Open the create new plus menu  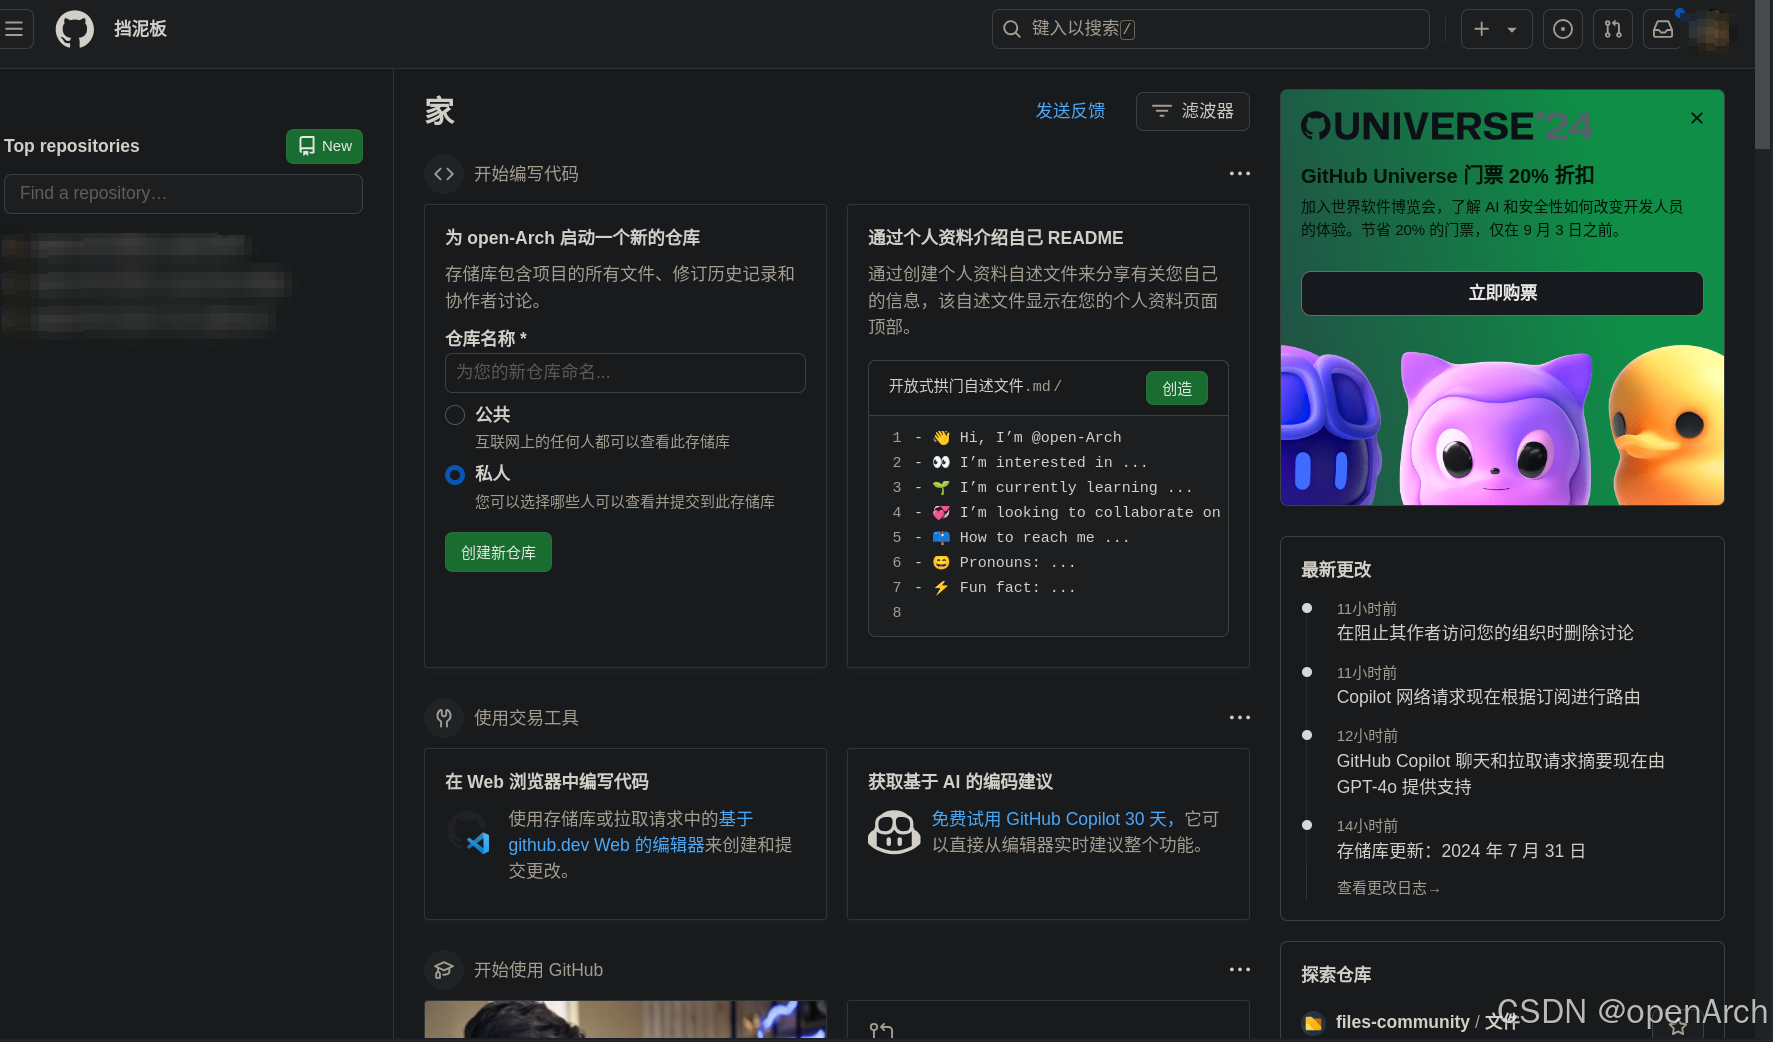tap(1496, 29)
